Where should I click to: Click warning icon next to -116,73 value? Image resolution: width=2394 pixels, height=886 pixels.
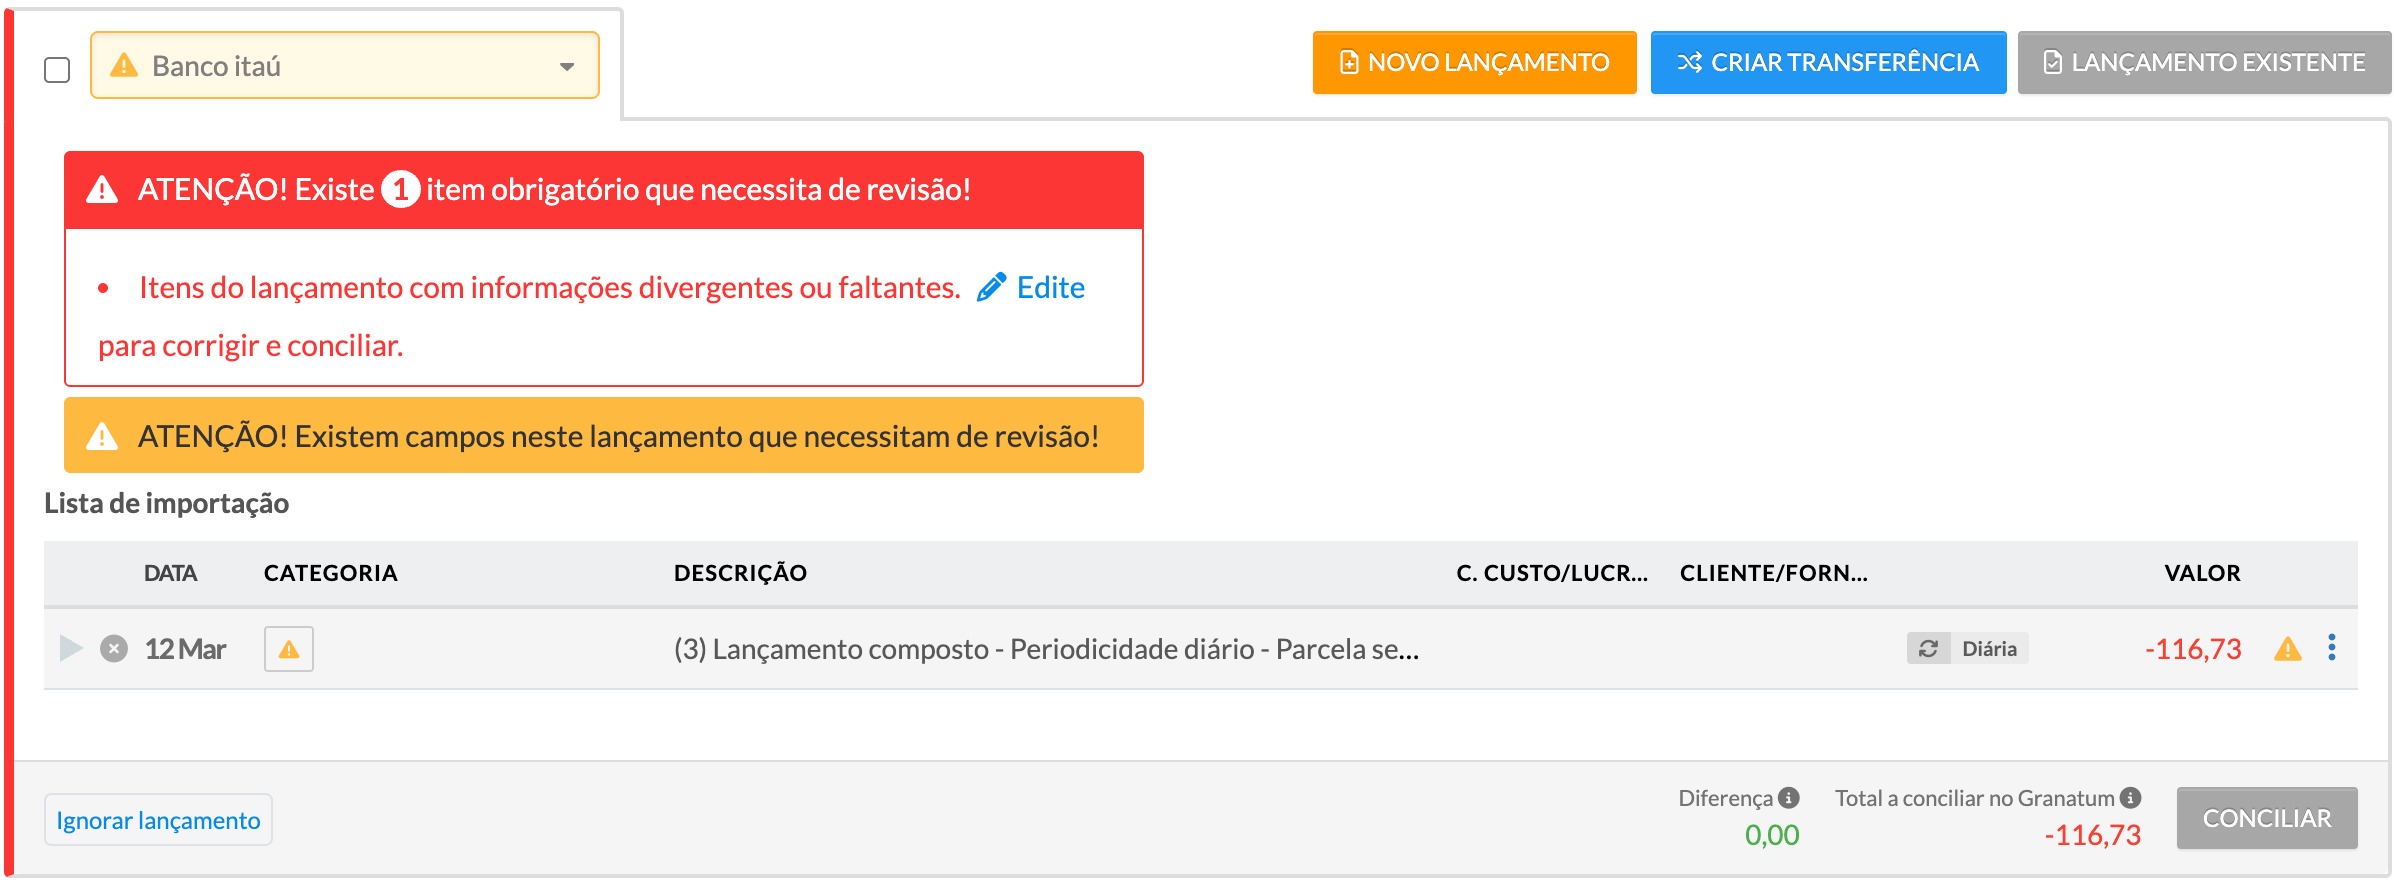point(2287,649)
